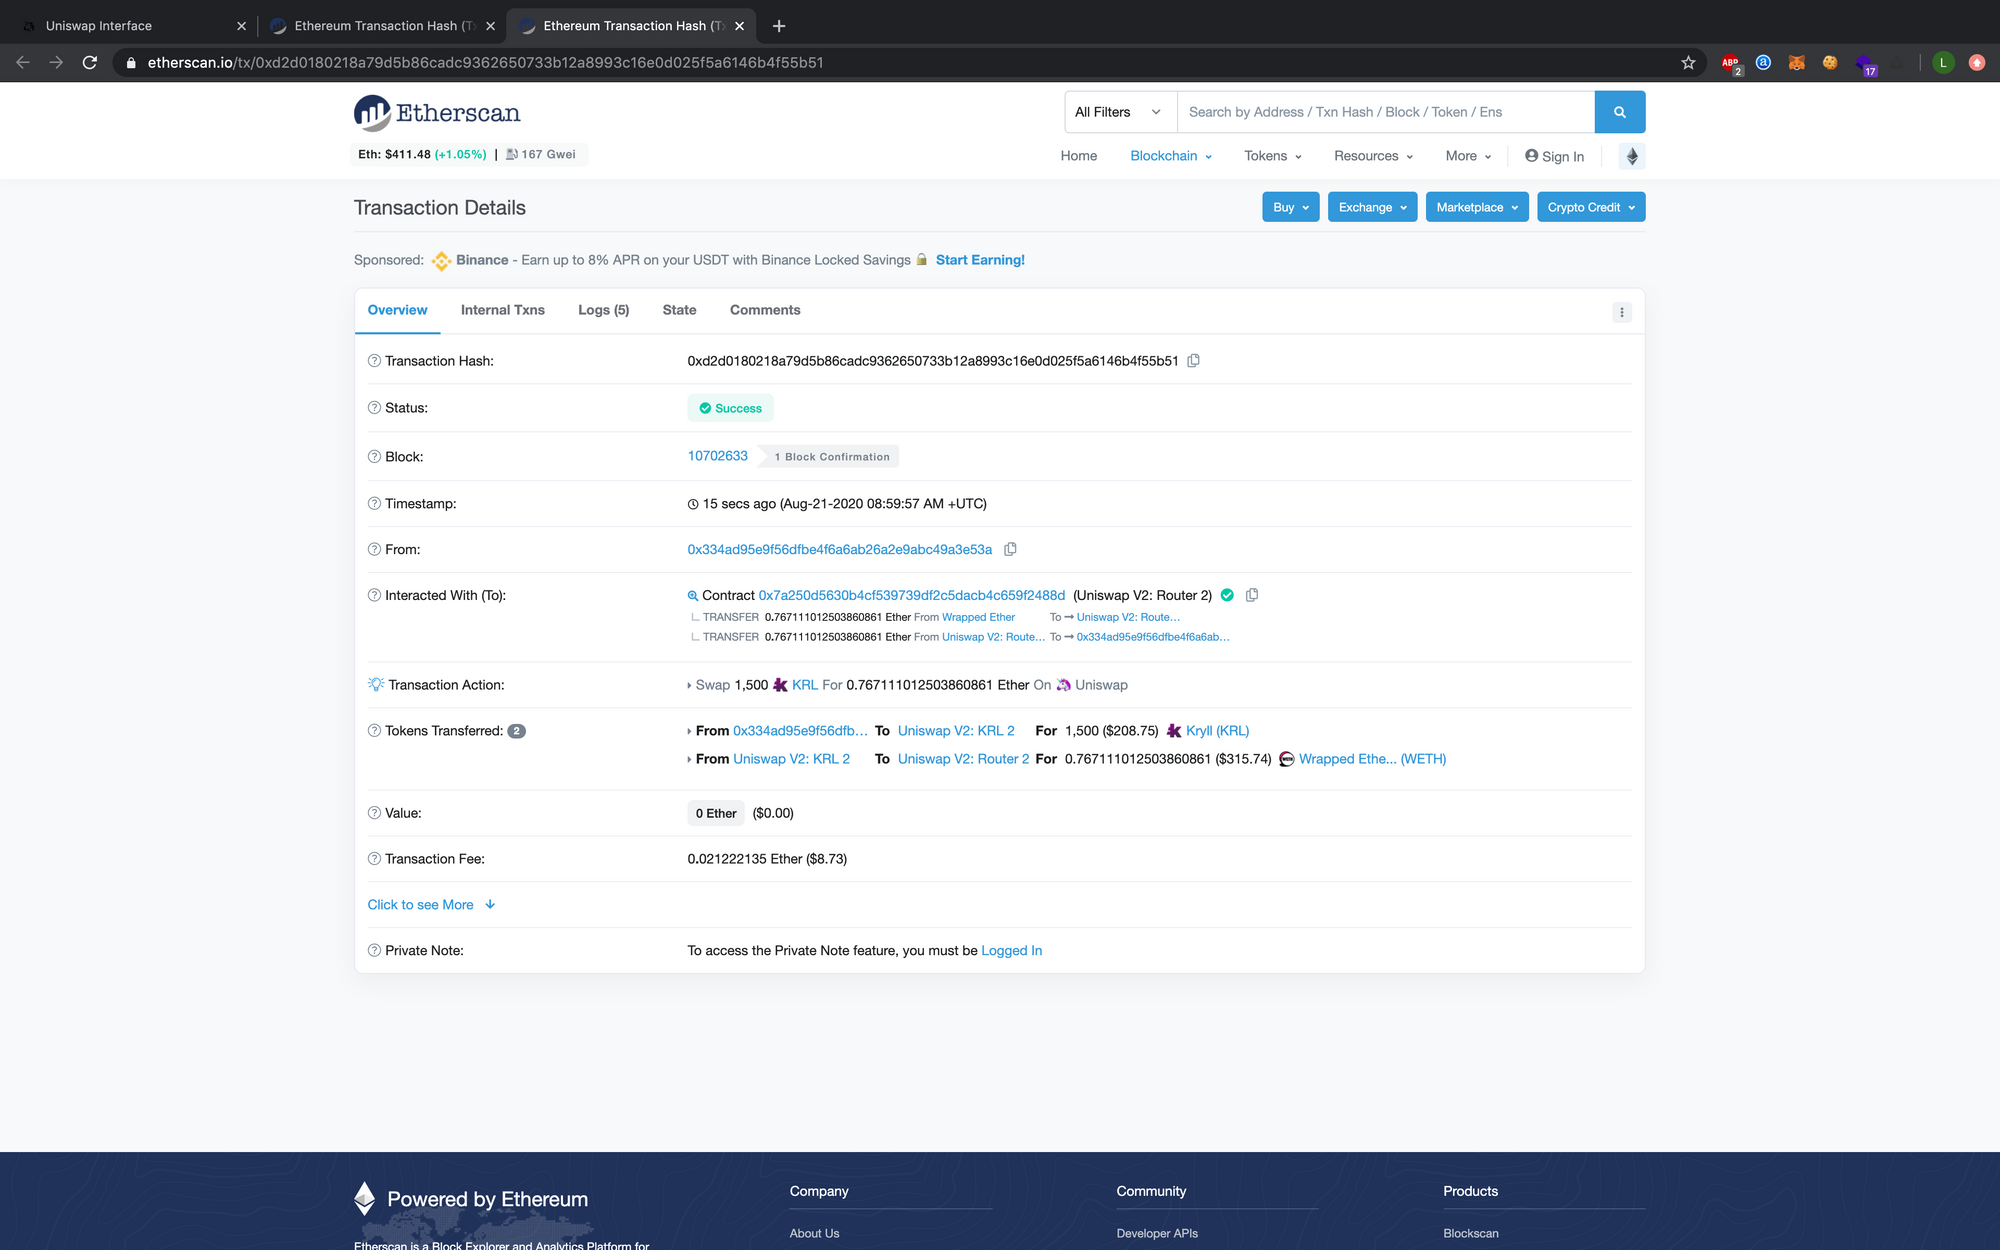2000x1250 pixels.
Task: Switch to the Comments tab
Action: tap(765, 310)
